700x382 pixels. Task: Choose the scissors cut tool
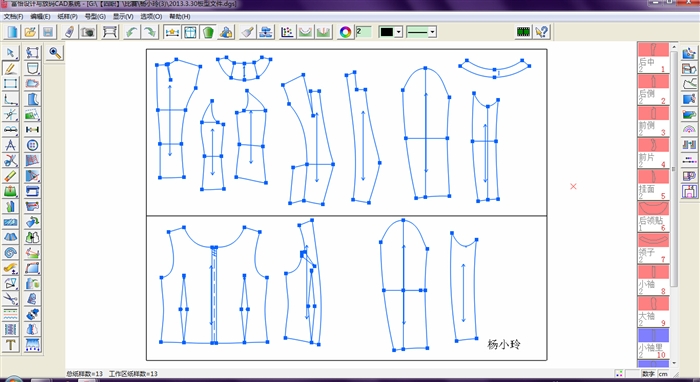[10, 161]
